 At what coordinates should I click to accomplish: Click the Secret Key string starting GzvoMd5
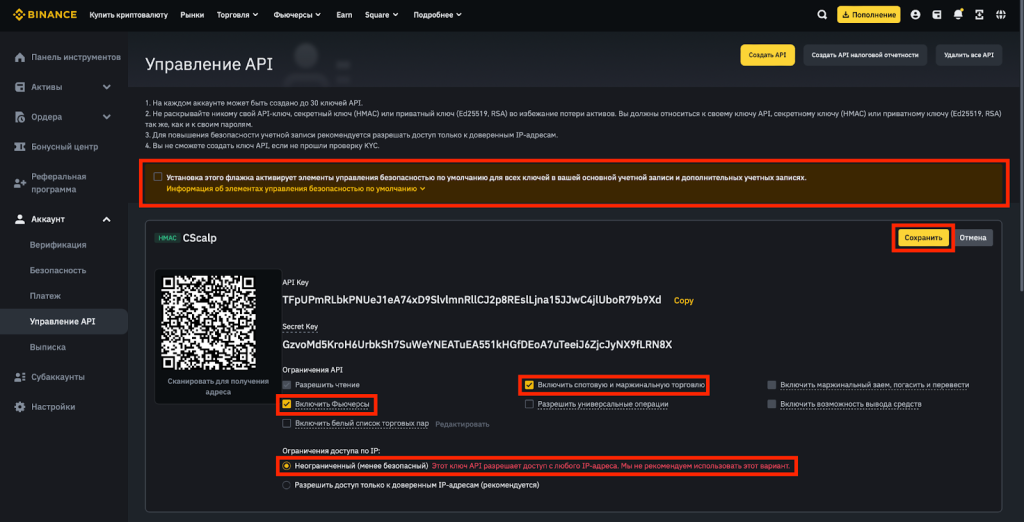[x=477, y=344]
